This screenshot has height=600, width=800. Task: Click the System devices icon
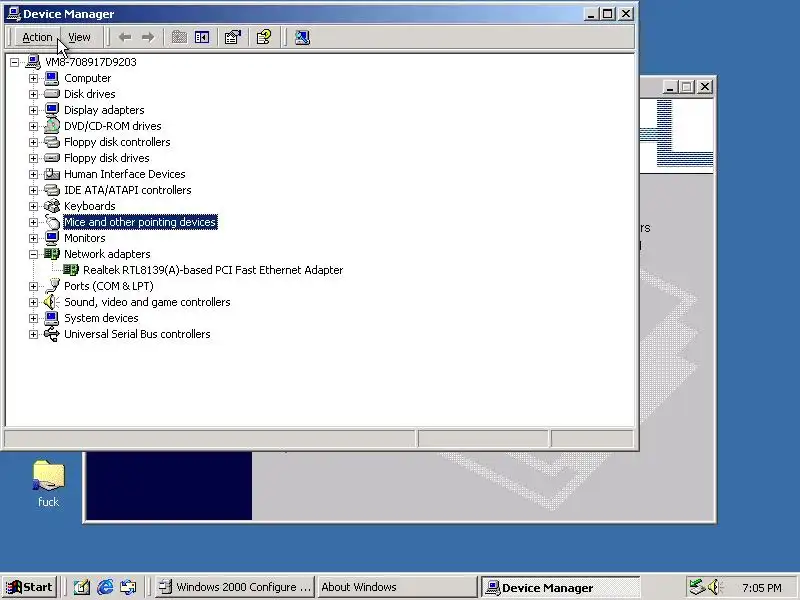(x=52, y=318)
